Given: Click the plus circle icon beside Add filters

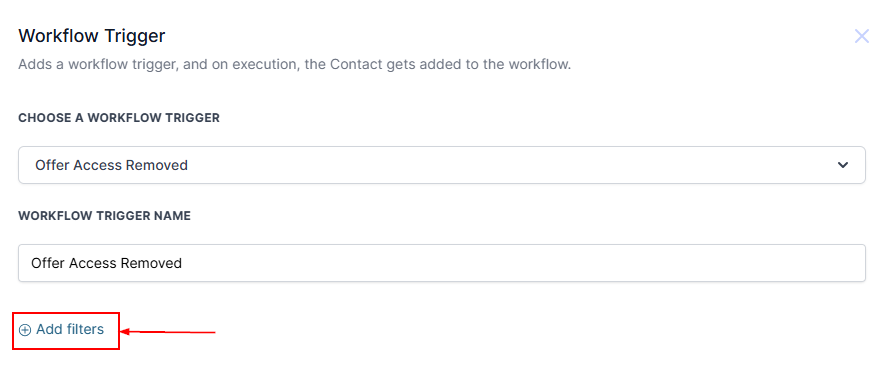Looking at the screenshot, I should click(x=25, y=330).
